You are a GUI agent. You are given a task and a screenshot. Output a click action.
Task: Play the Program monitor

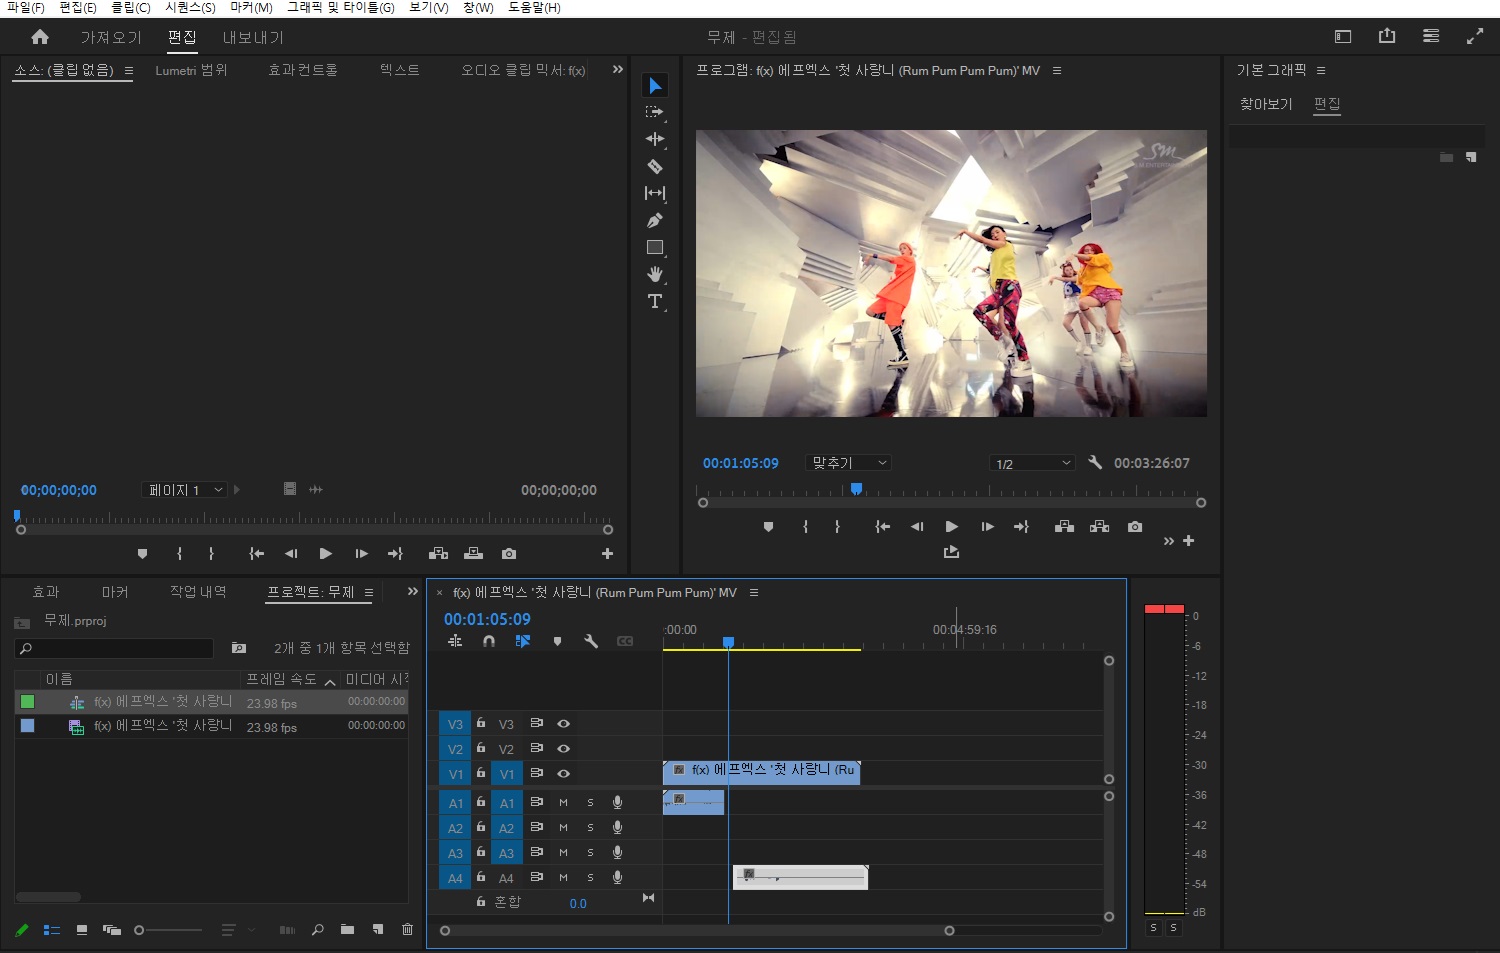[951, 527]
